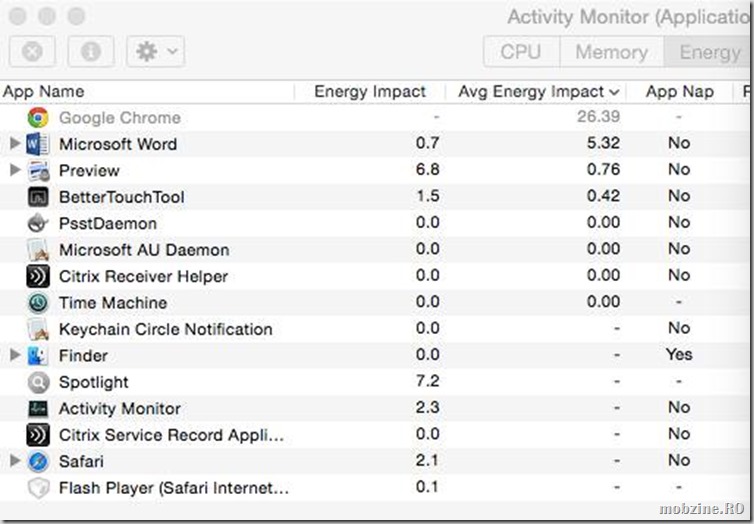Sort by the App Nap column
This screenshot has width=754, height=524.
(x=679, y=91)
